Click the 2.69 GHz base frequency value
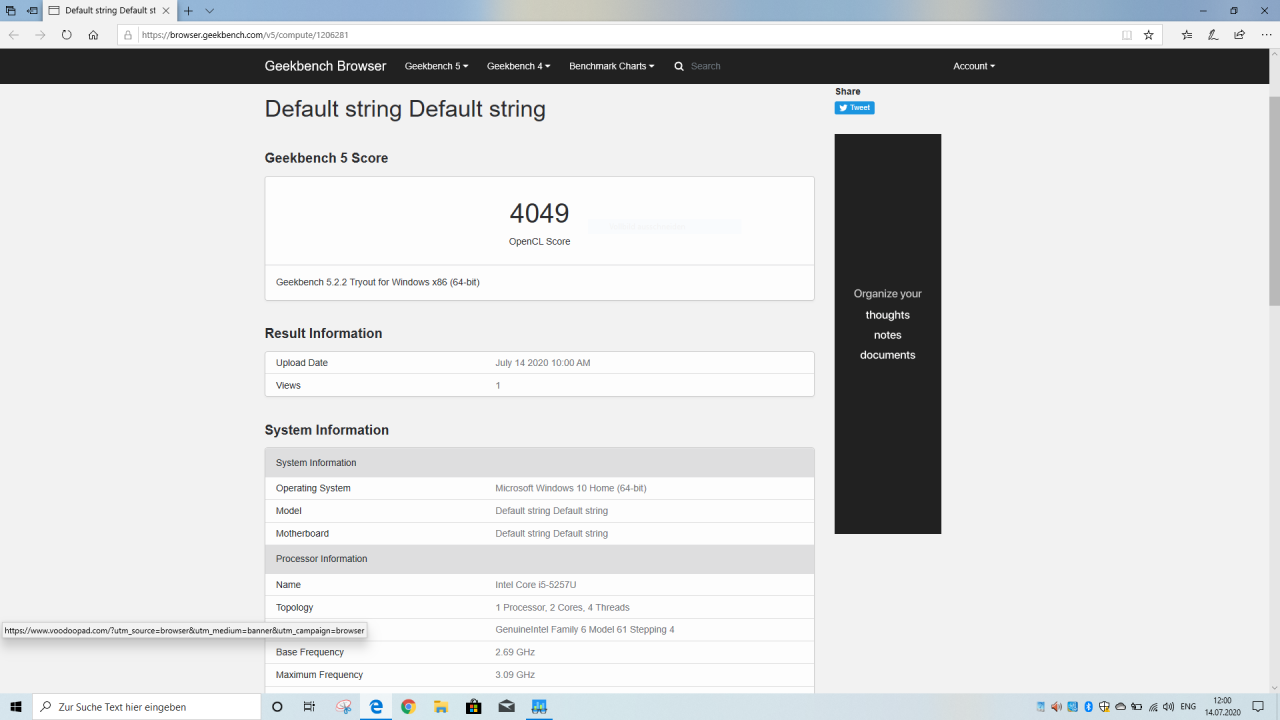The width and height of the screenshot is (1280, 720). point(515,652)
